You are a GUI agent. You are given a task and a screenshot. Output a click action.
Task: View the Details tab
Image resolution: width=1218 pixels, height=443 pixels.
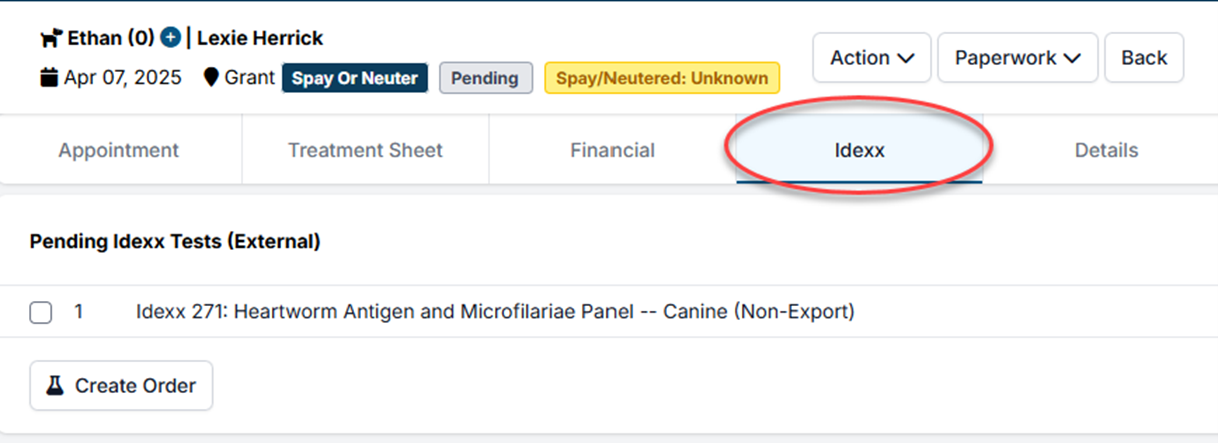click(1106, 151)
